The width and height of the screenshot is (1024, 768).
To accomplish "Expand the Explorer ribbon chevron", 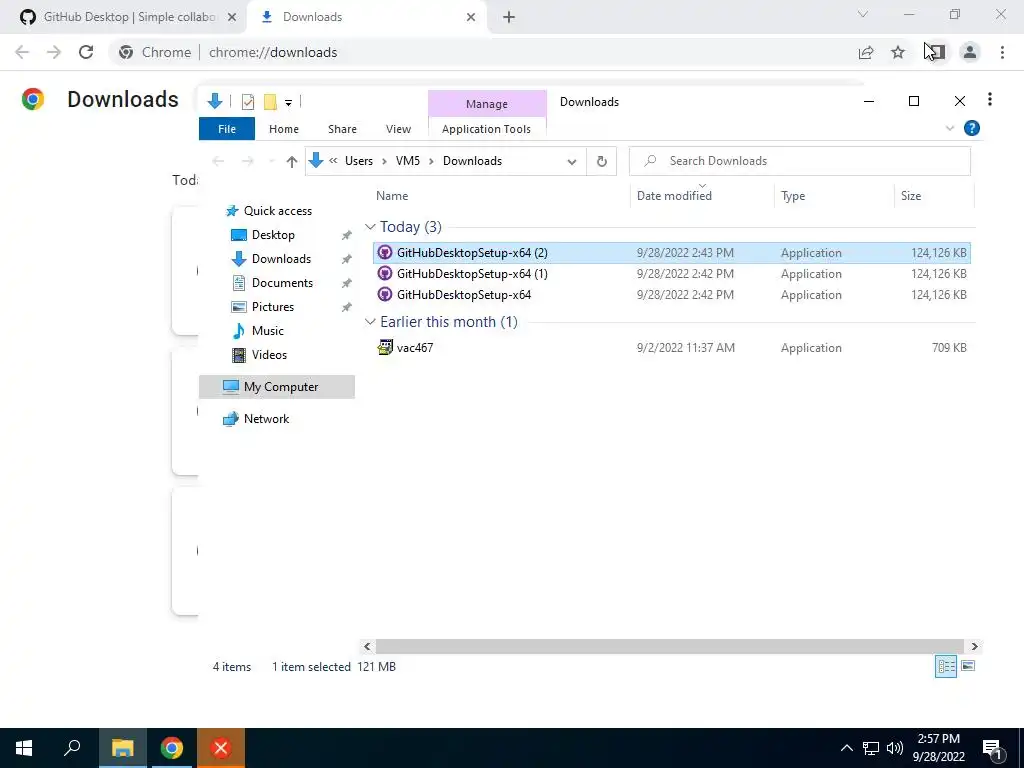I will pos(950,128).
